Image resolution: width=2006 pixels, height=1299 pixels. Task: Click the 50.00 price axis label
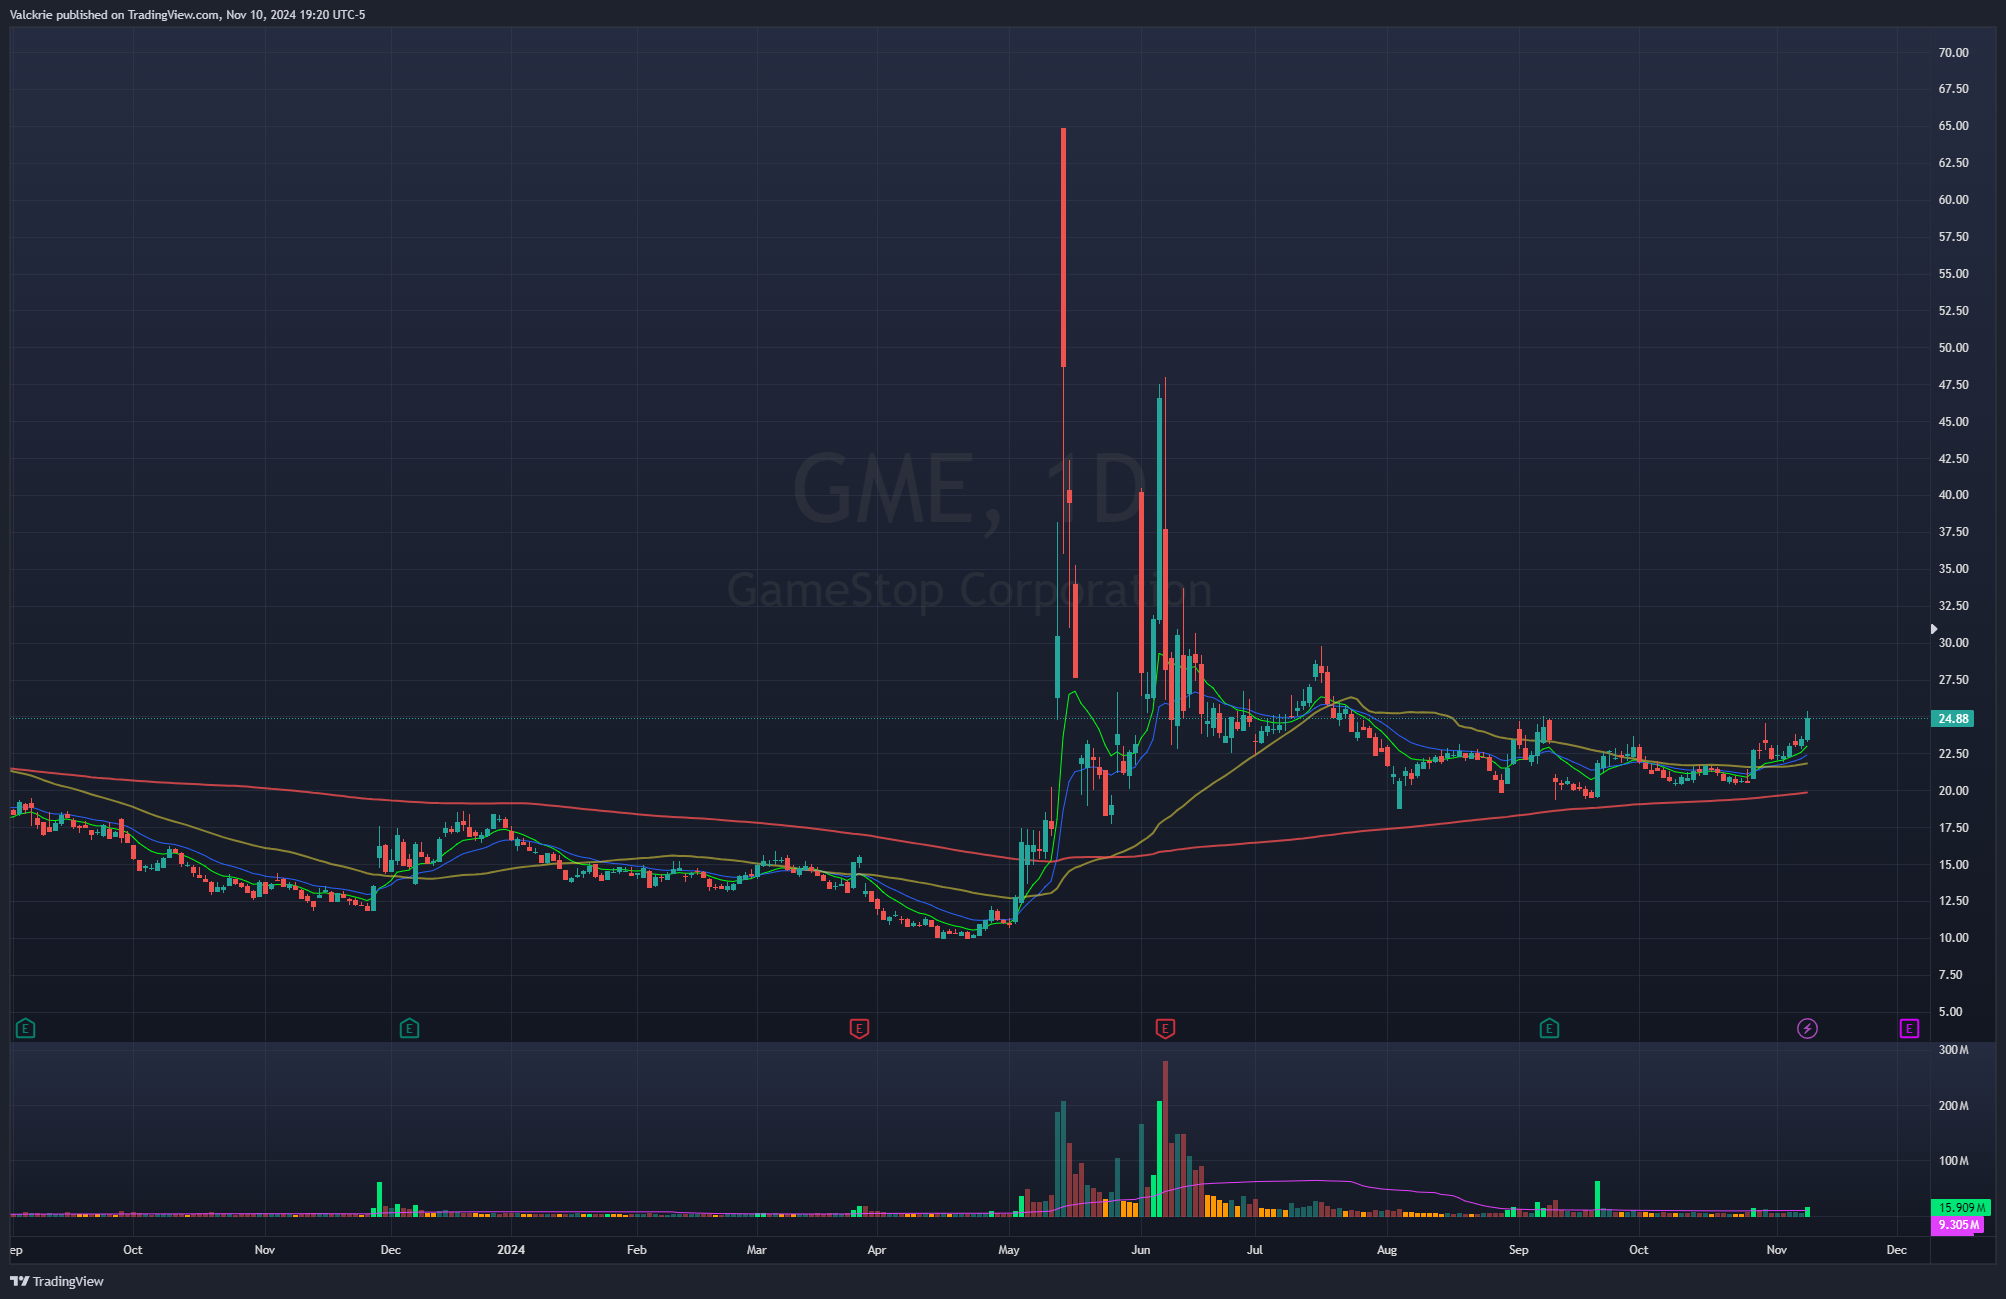(x=1953, y=348)
